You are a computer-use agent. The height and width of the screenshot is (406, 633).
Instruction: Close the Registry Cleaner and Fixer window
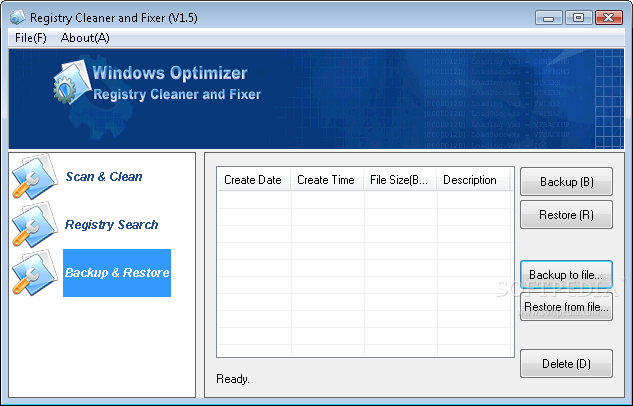pyautogui.click(x=608, y=18)
